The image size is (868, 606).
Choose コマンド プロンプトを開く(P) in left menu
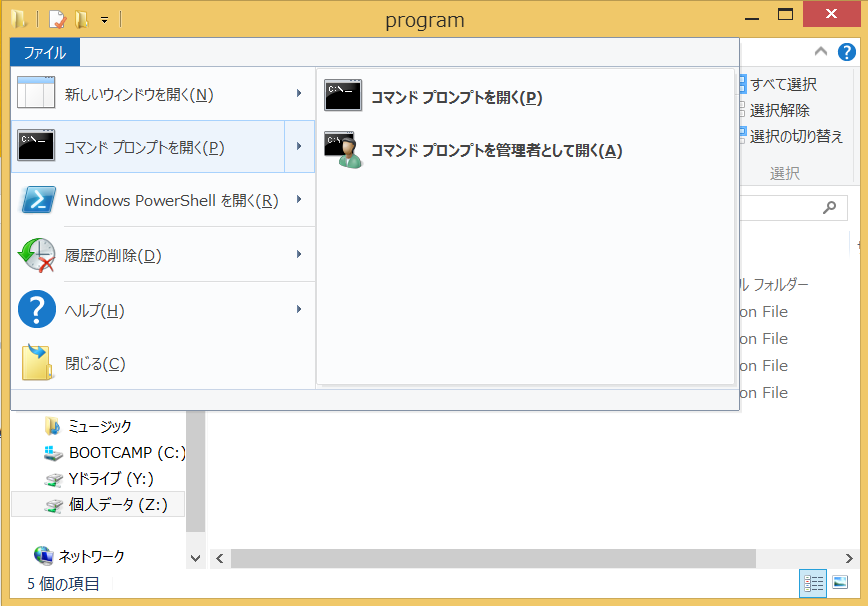148,147
